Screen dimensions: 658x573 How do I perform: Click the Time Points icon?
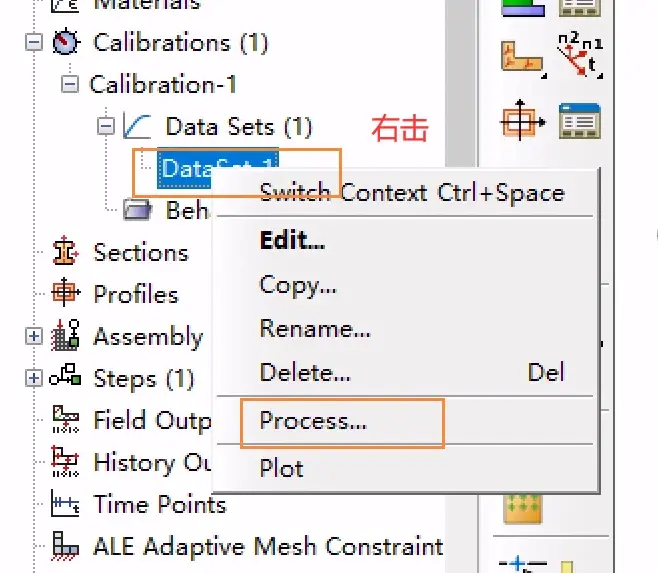tap(65, 503)
